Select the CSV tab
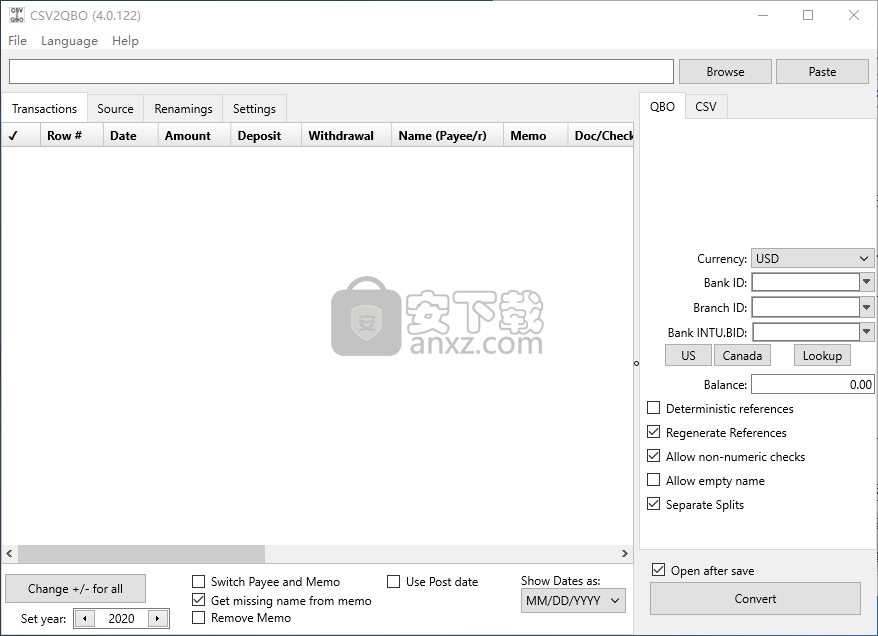The image size is (878, 636). [706, 106]
